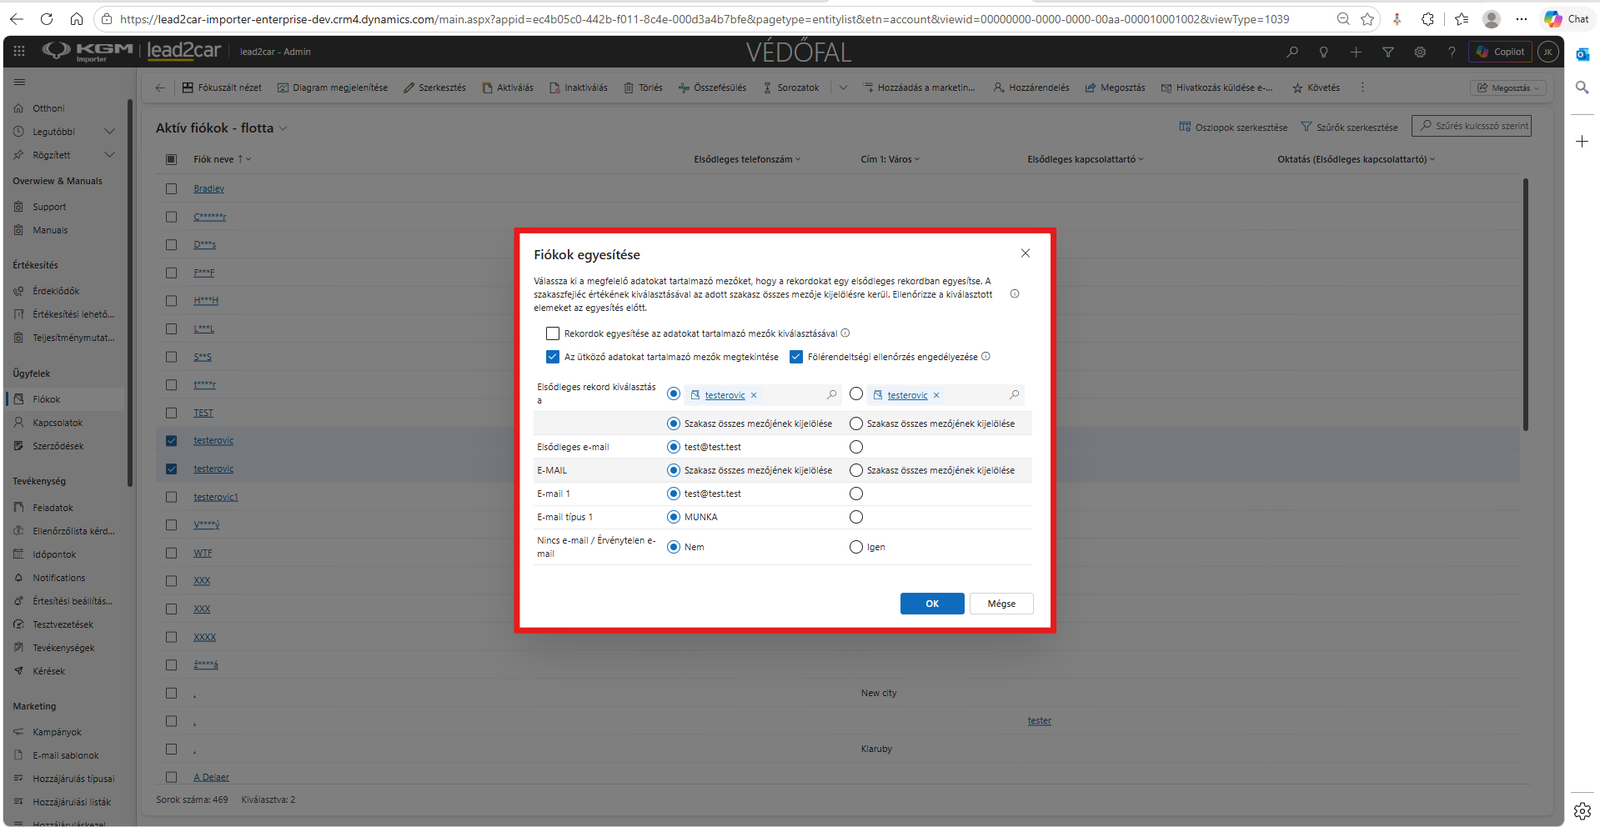Uncheck Fölérendeltségi ellenőrzés engedélyezése
Viewport: 1600px width, 827px height.
[x=796, y=357]
